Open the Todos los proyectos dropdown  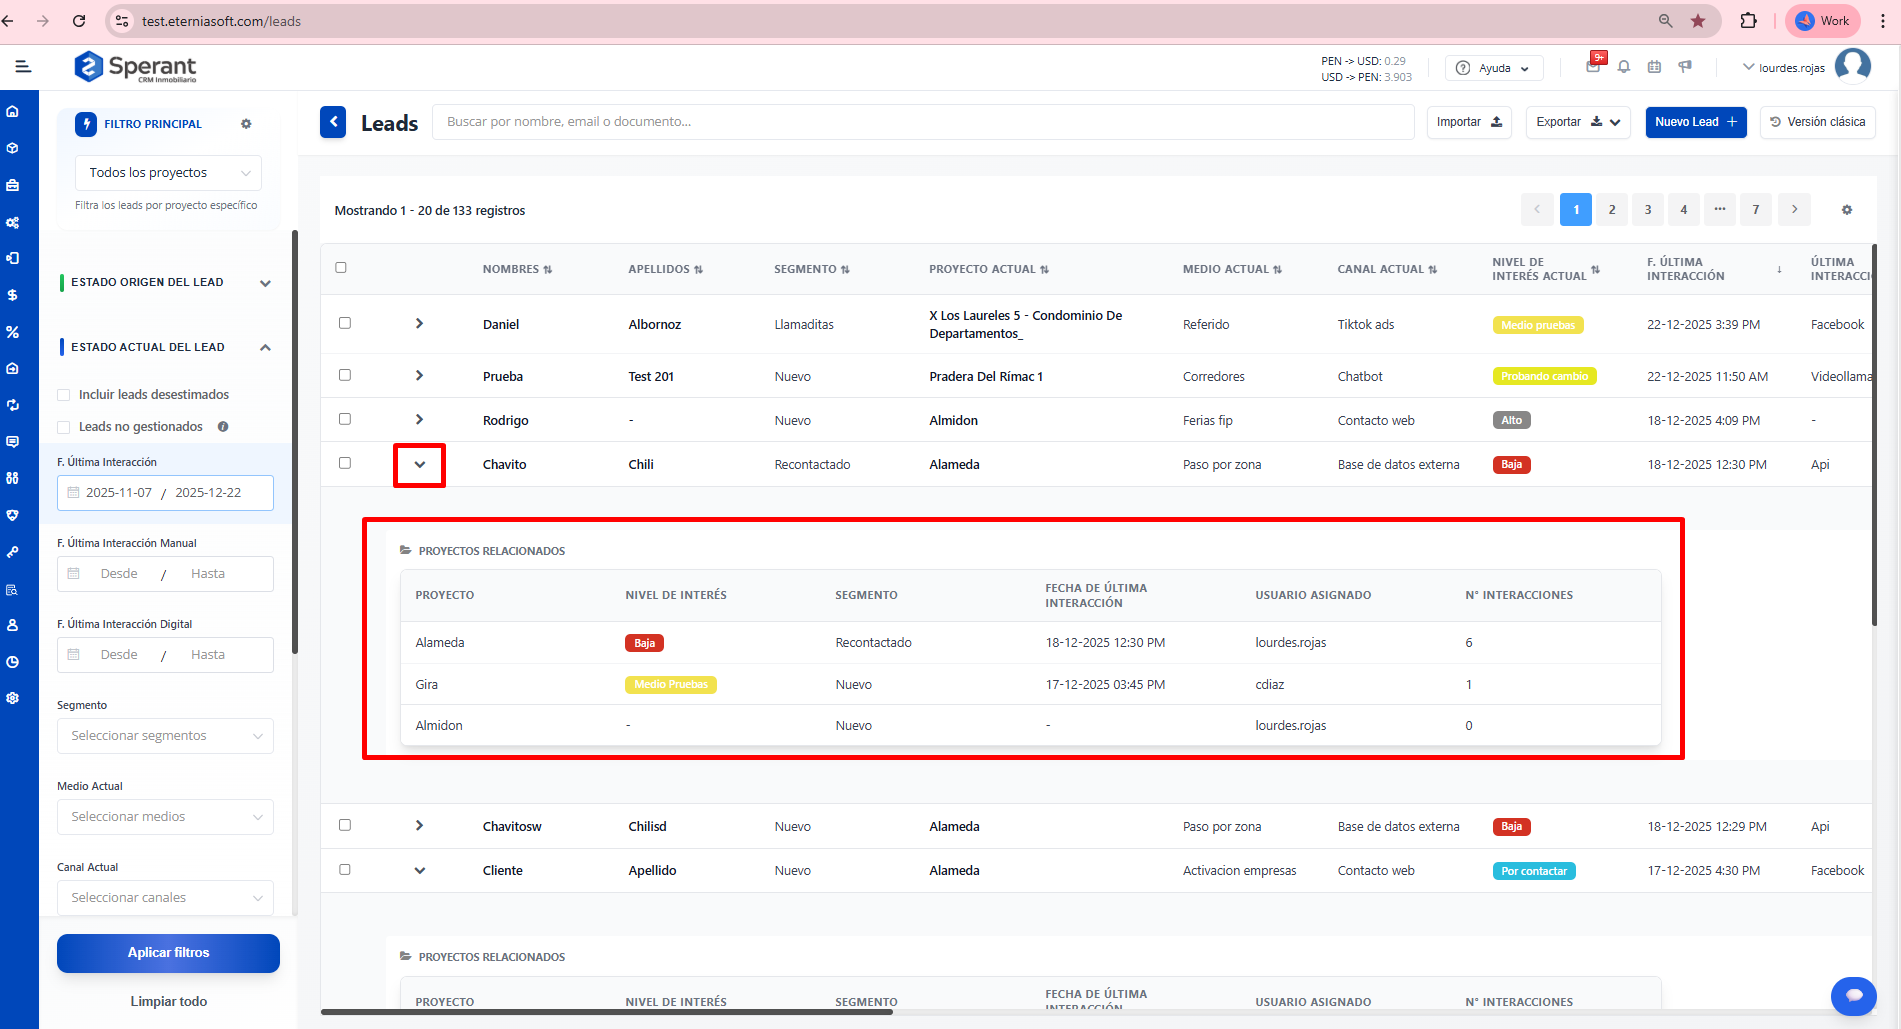[x=168, y=173]
